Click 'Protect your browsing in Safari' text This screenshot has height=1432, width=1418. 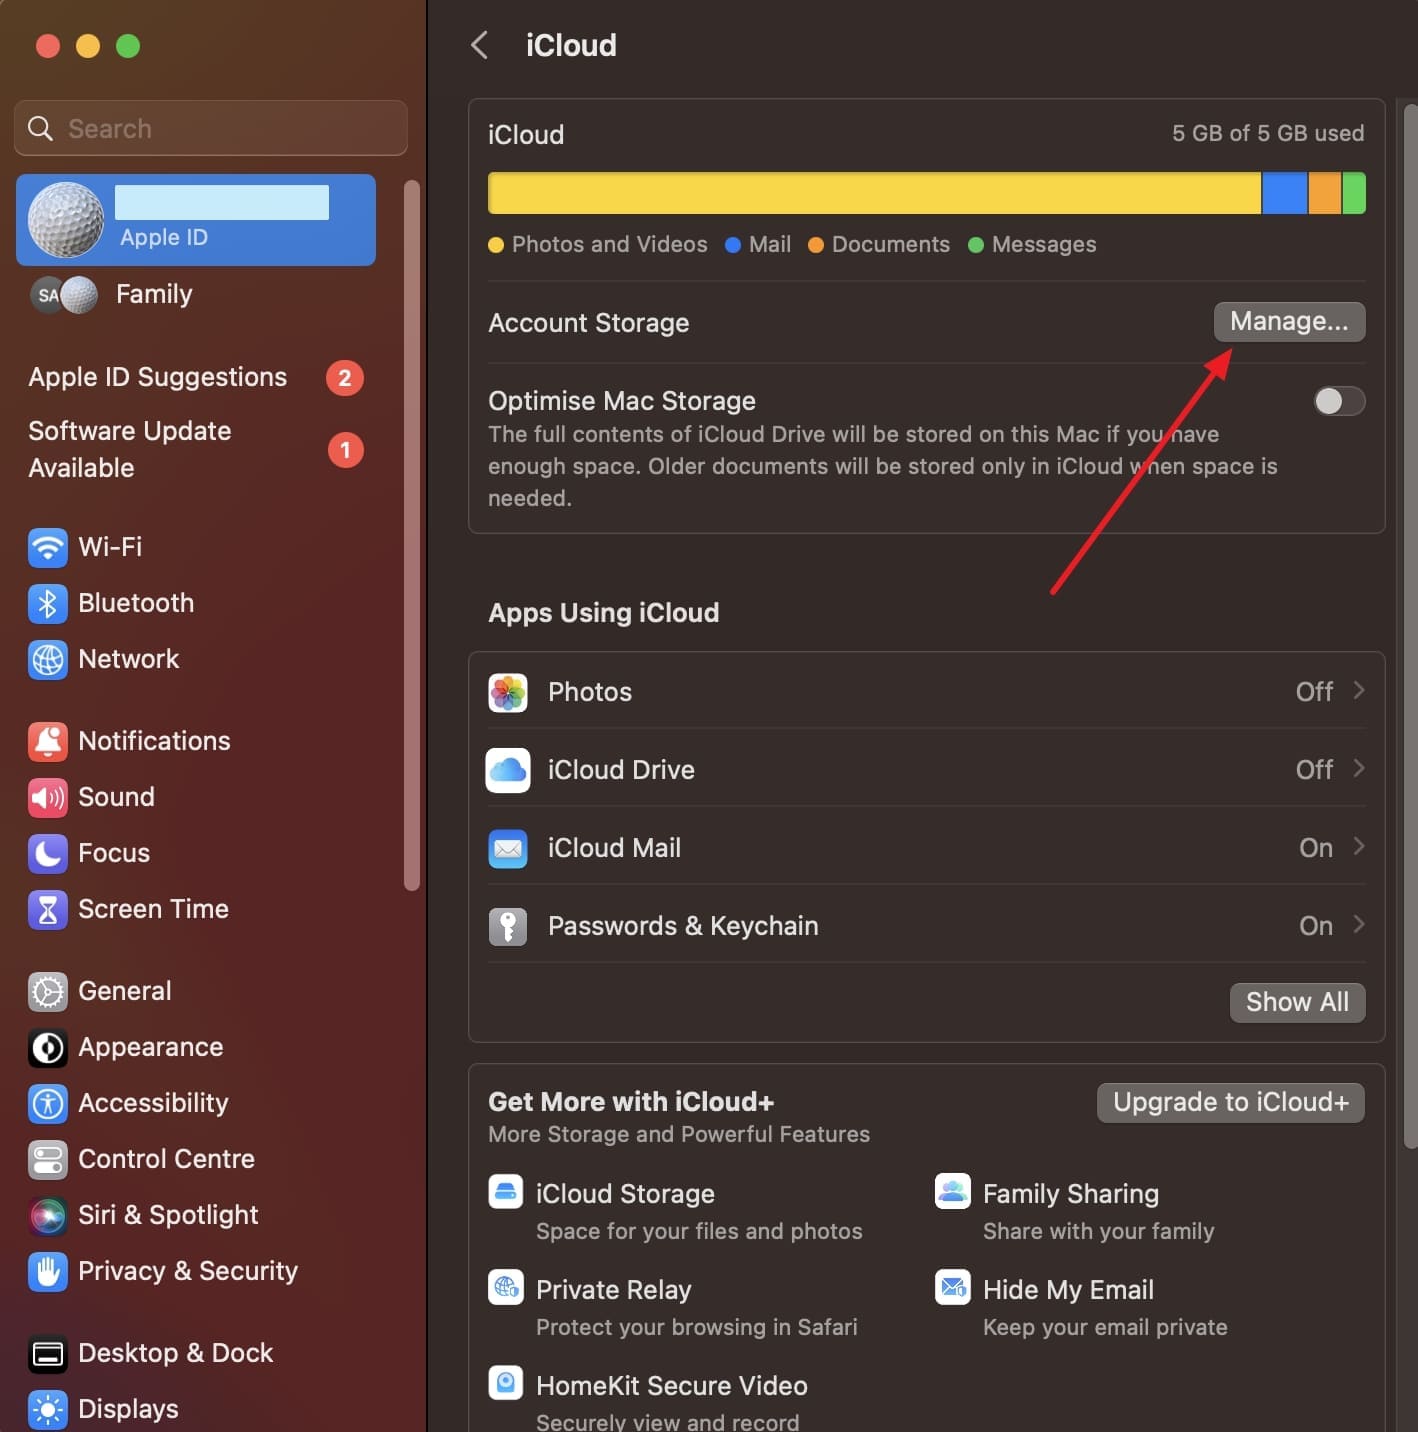coord(697,1327)
